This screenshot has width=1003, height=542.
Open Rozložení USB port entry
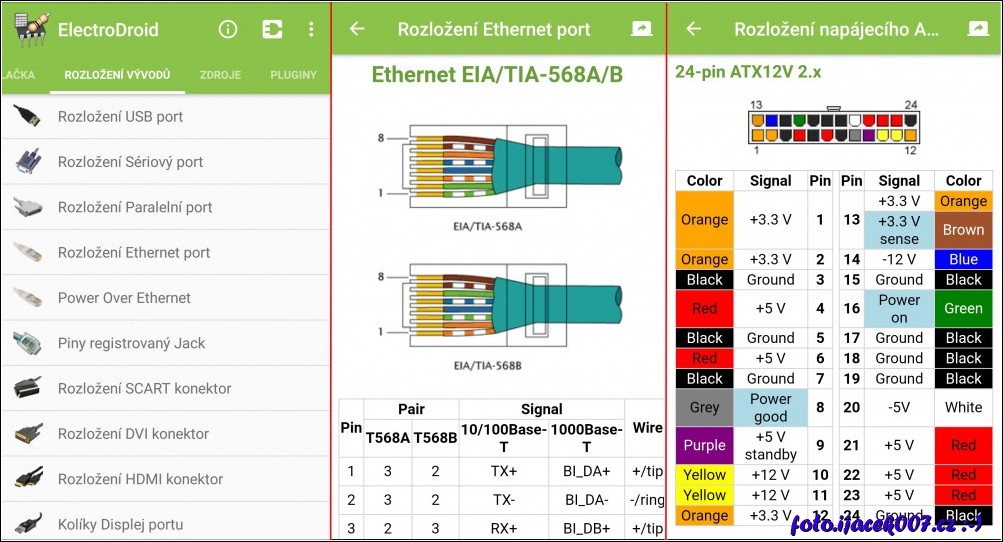click(120, 116)
